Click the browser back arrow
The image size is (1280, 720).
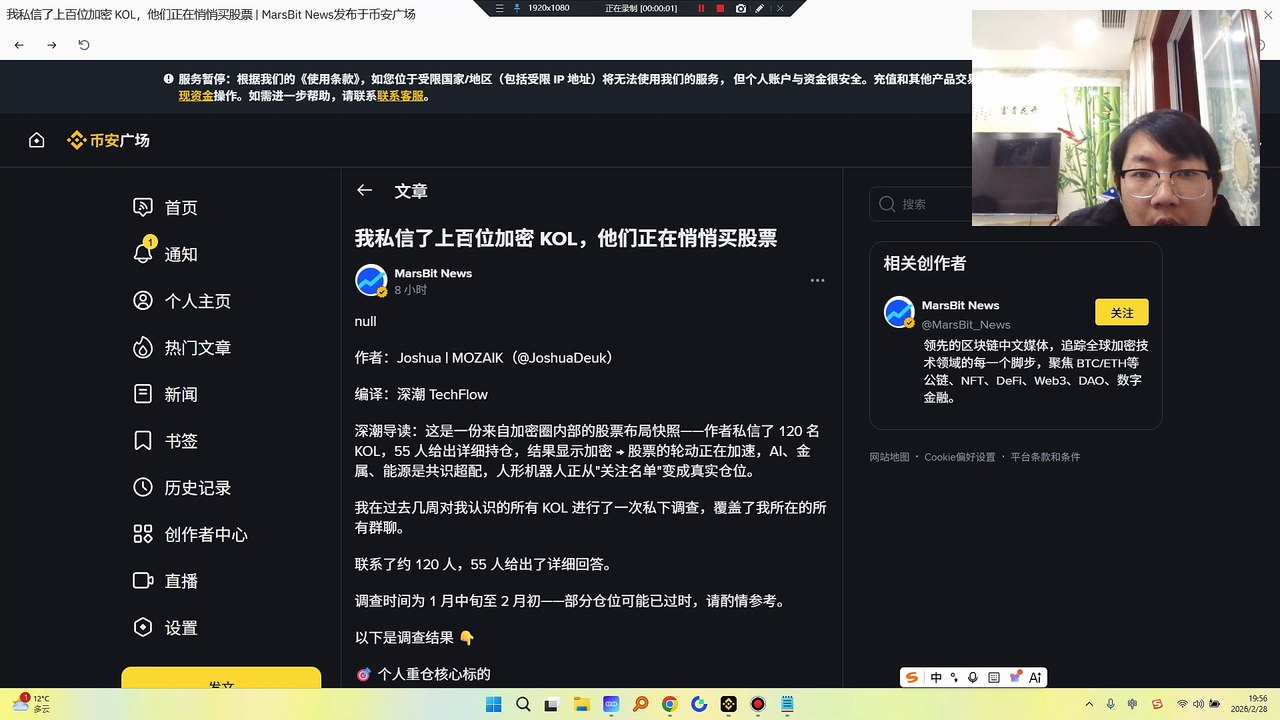[x=19, y=45]
